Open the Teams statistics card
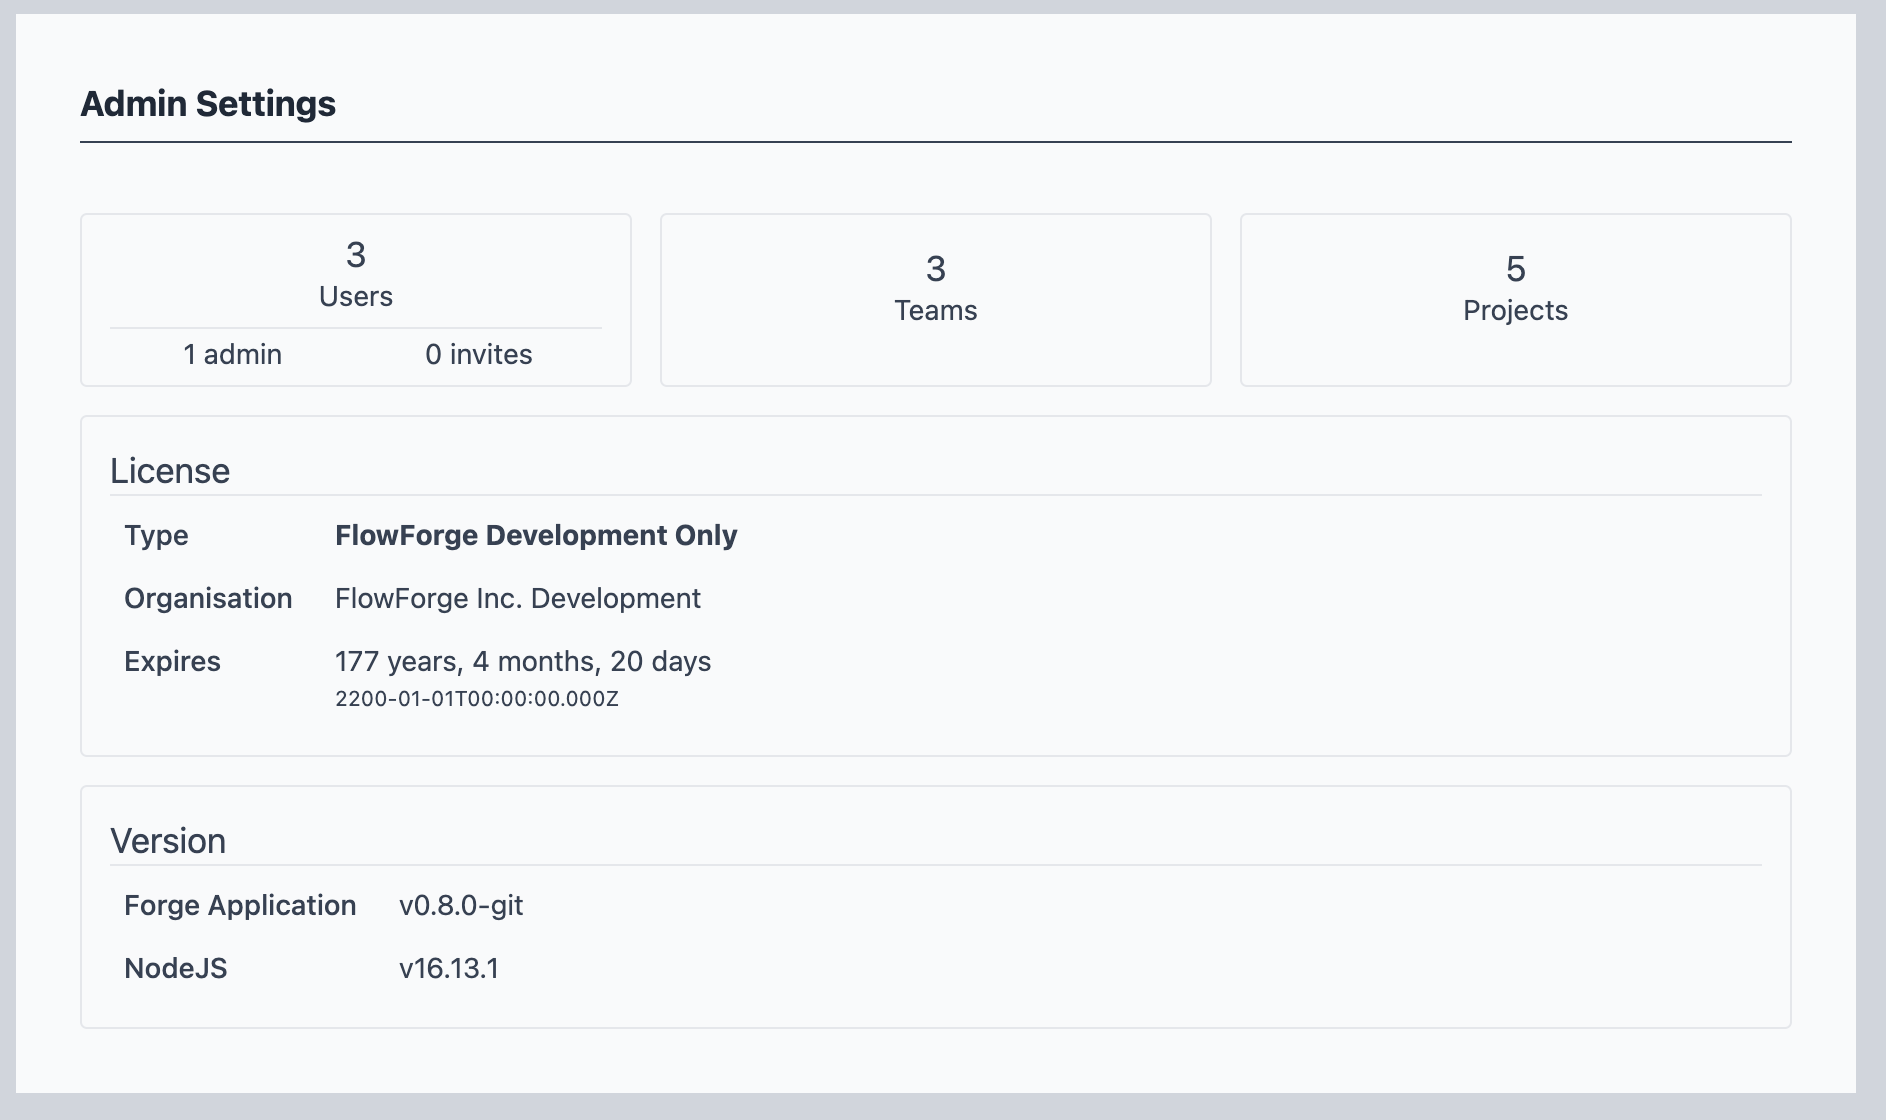1886x1120 pixels. [x=935, y=300]
